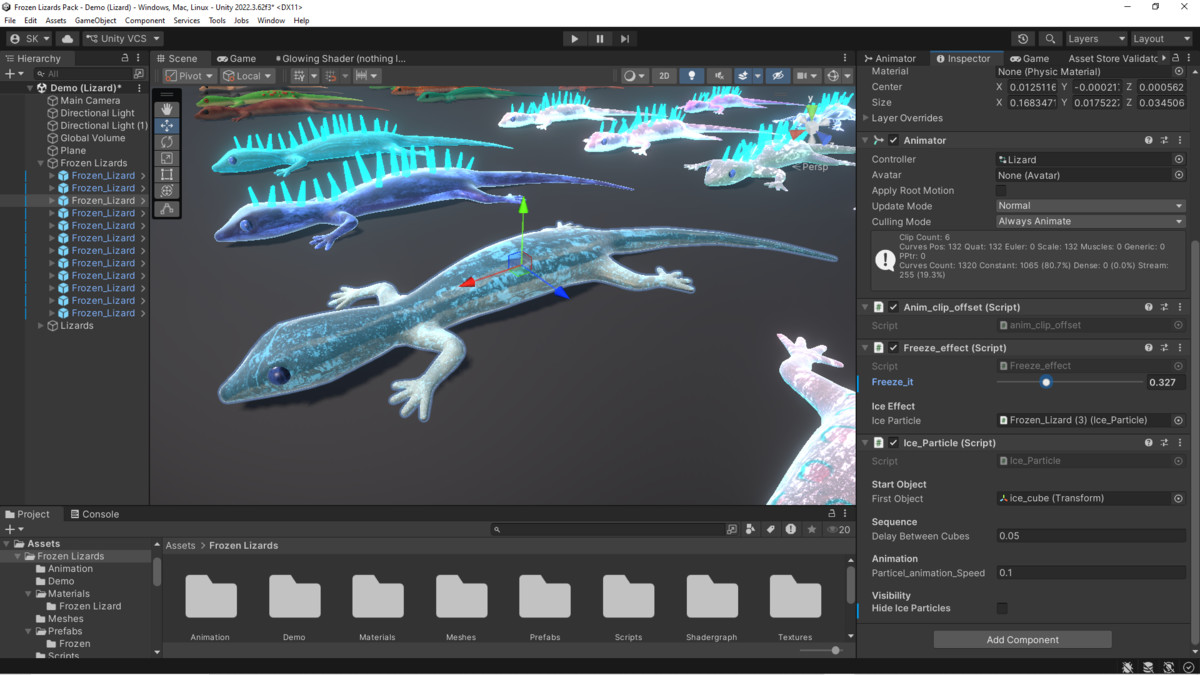This screenshot has width=1200, height=675.
Task: Click the Pause button
Action: point(600,39)
